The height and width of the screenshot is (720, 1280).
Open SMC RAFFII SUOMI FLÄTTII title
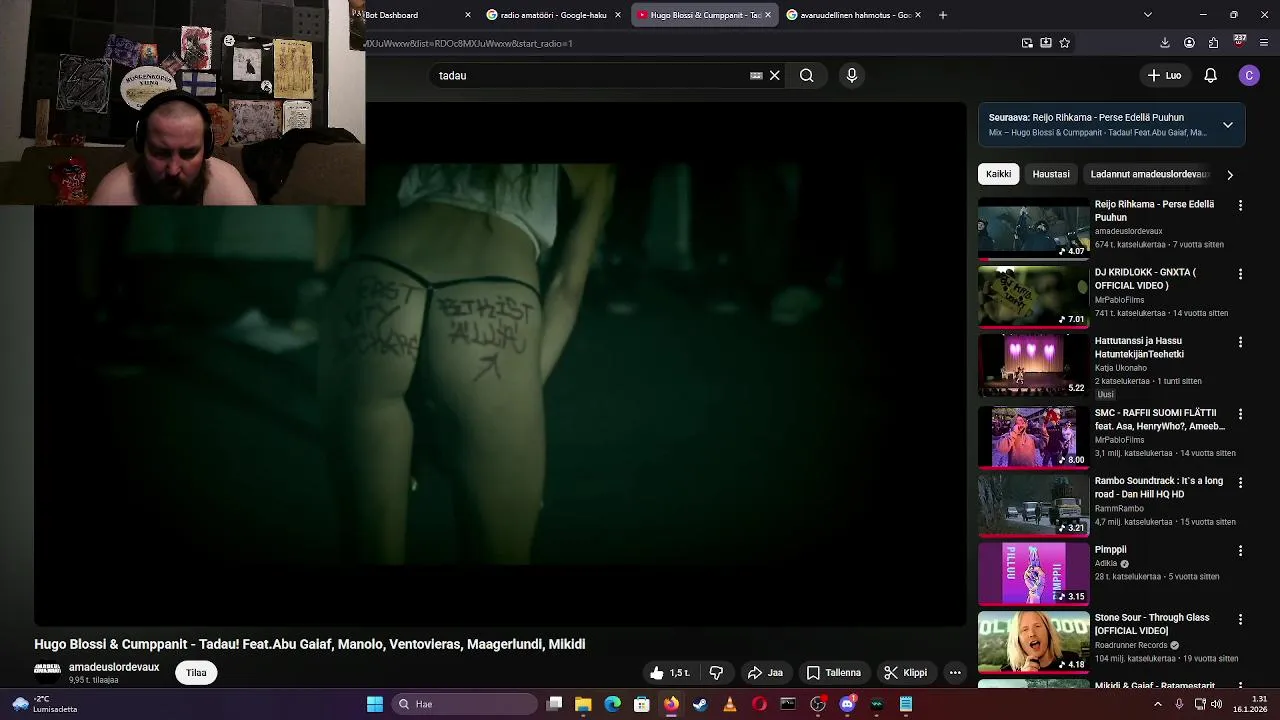(x=1159, y=420)
